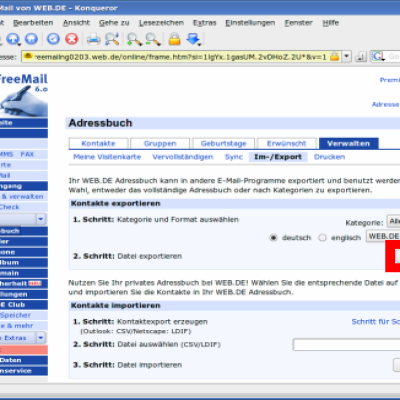
Task: Open the Vervollständigen sub-tab
Action: pos(183,157)
